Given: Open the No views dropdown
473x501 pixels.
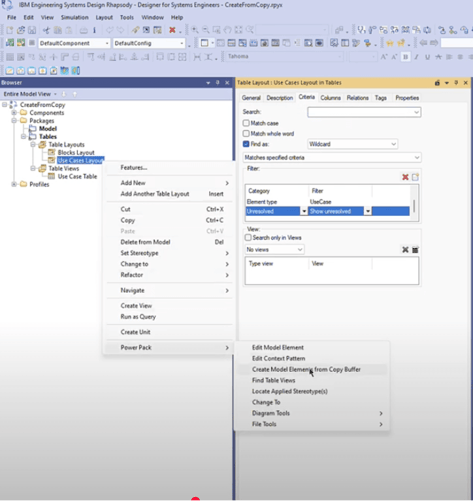Looking at the screenshot, I should point(300,249).
